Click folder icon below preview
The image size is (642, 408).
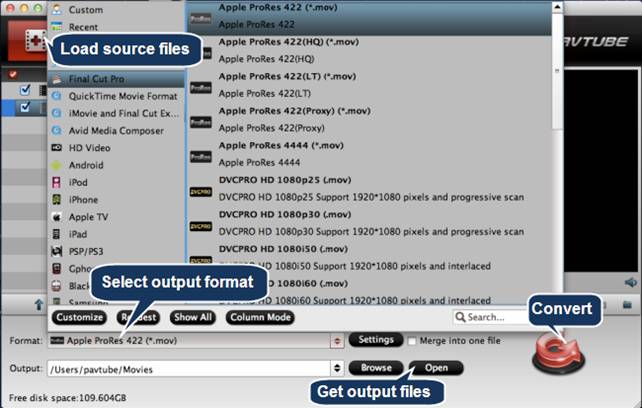627,304
